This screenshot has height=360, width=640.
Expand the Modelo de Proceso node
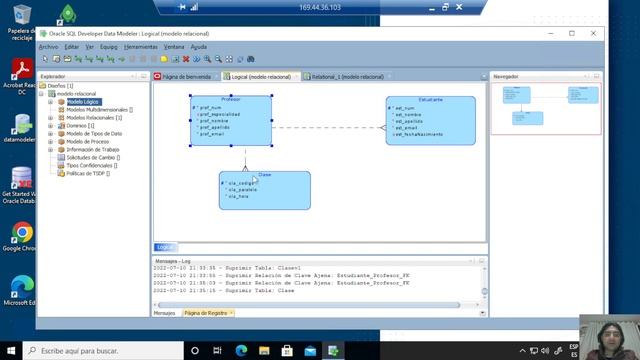50,142
